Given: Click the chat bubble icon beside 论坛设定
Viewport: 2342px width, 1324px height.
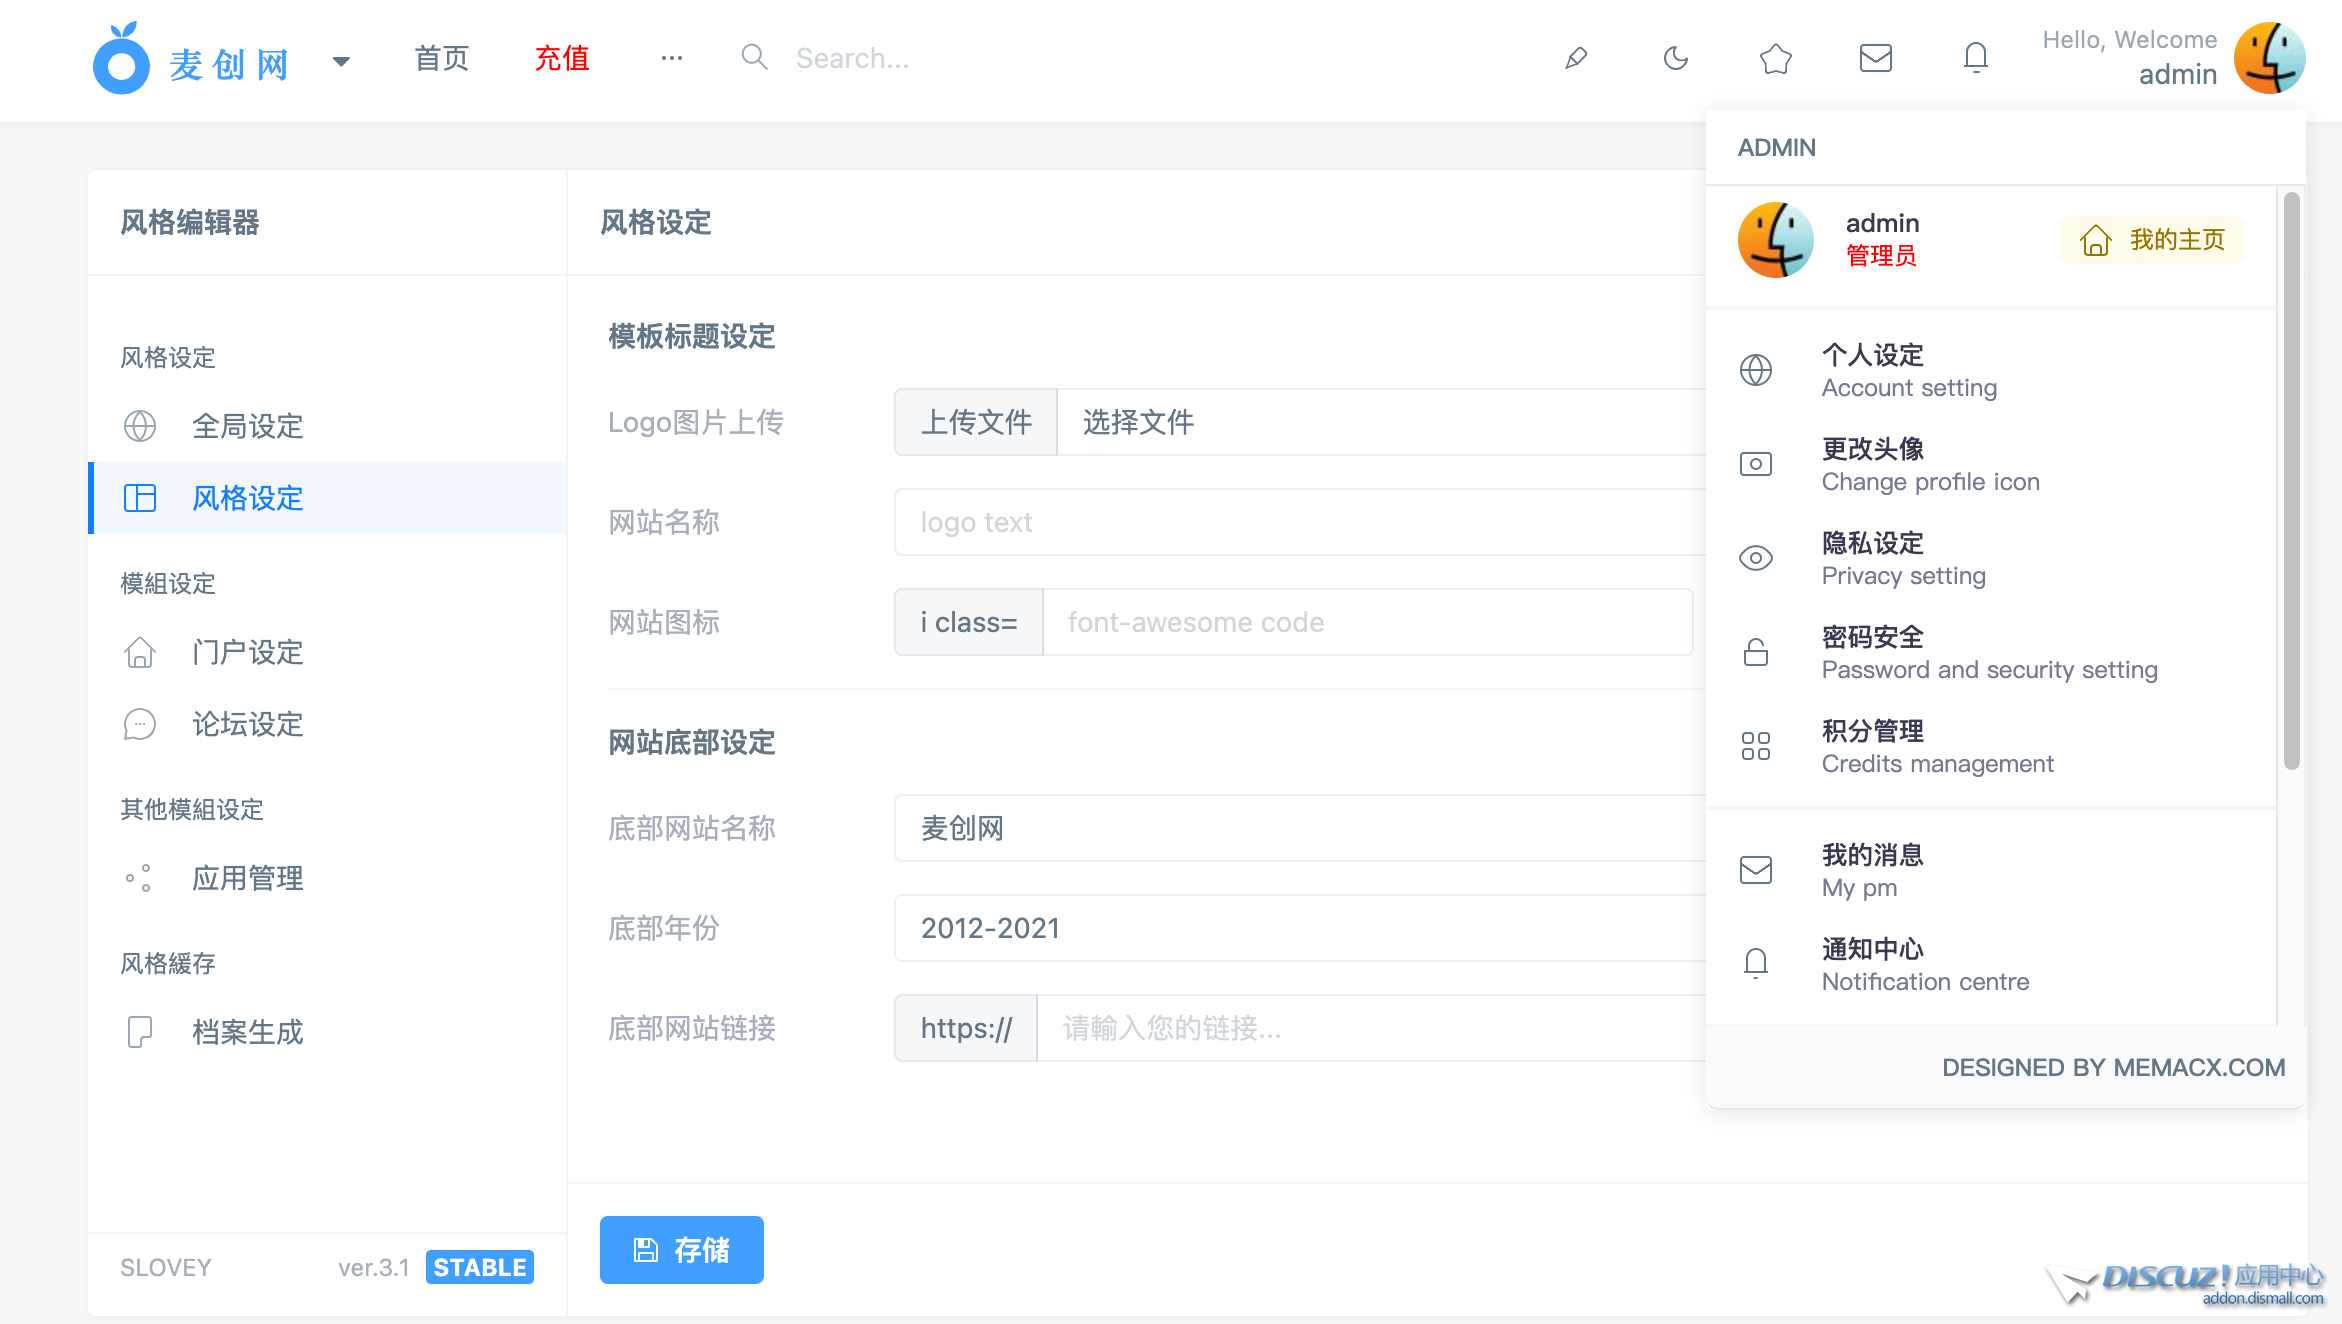Looking at the screenshot, I should (x=140, y=724).
